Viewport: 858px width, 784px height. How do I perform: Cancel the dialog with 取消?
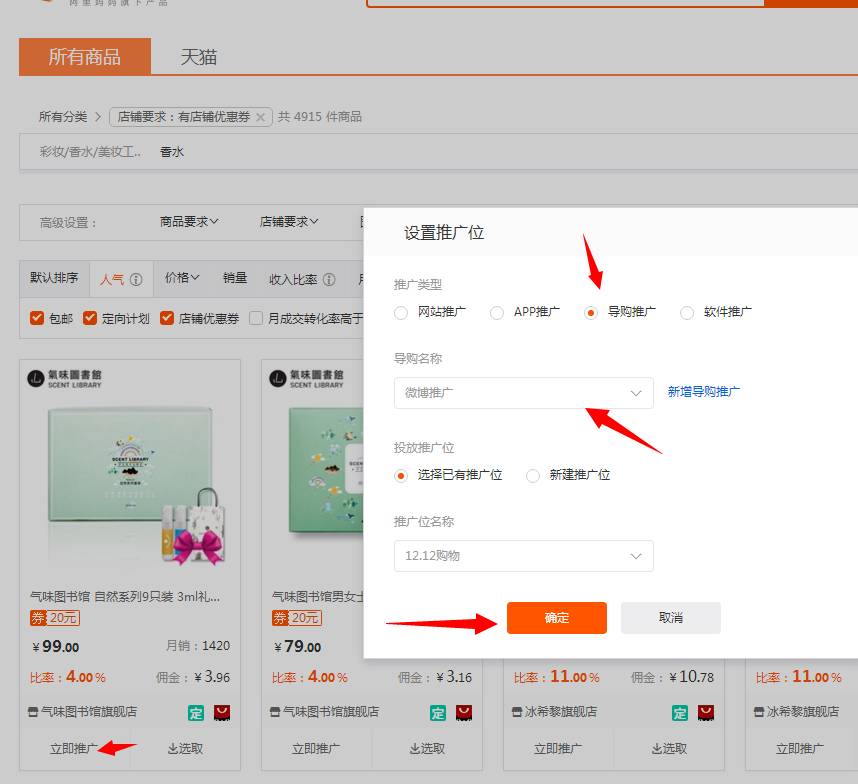671,618
